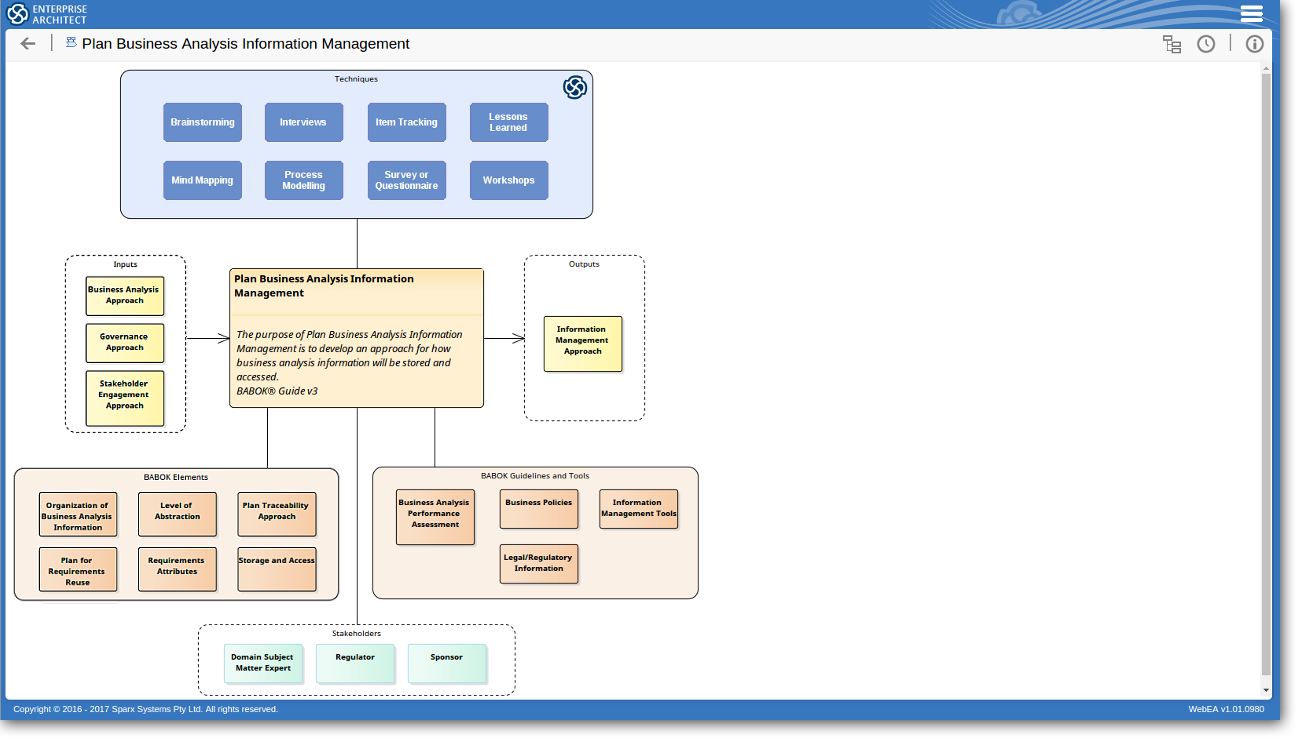Click the diagram icon beside page title
Image resolution: width=1310 pixels, height=750 pixels.
click(71, 42)
